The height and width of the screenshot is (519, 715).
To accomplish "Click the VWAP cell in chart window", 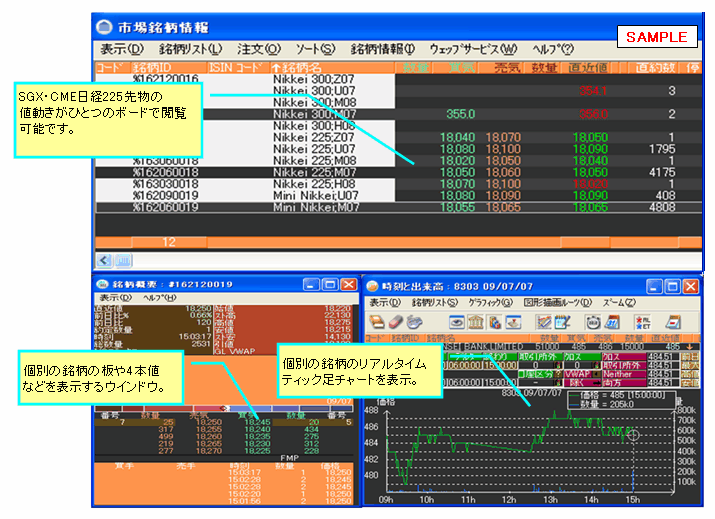I will 577,374.
